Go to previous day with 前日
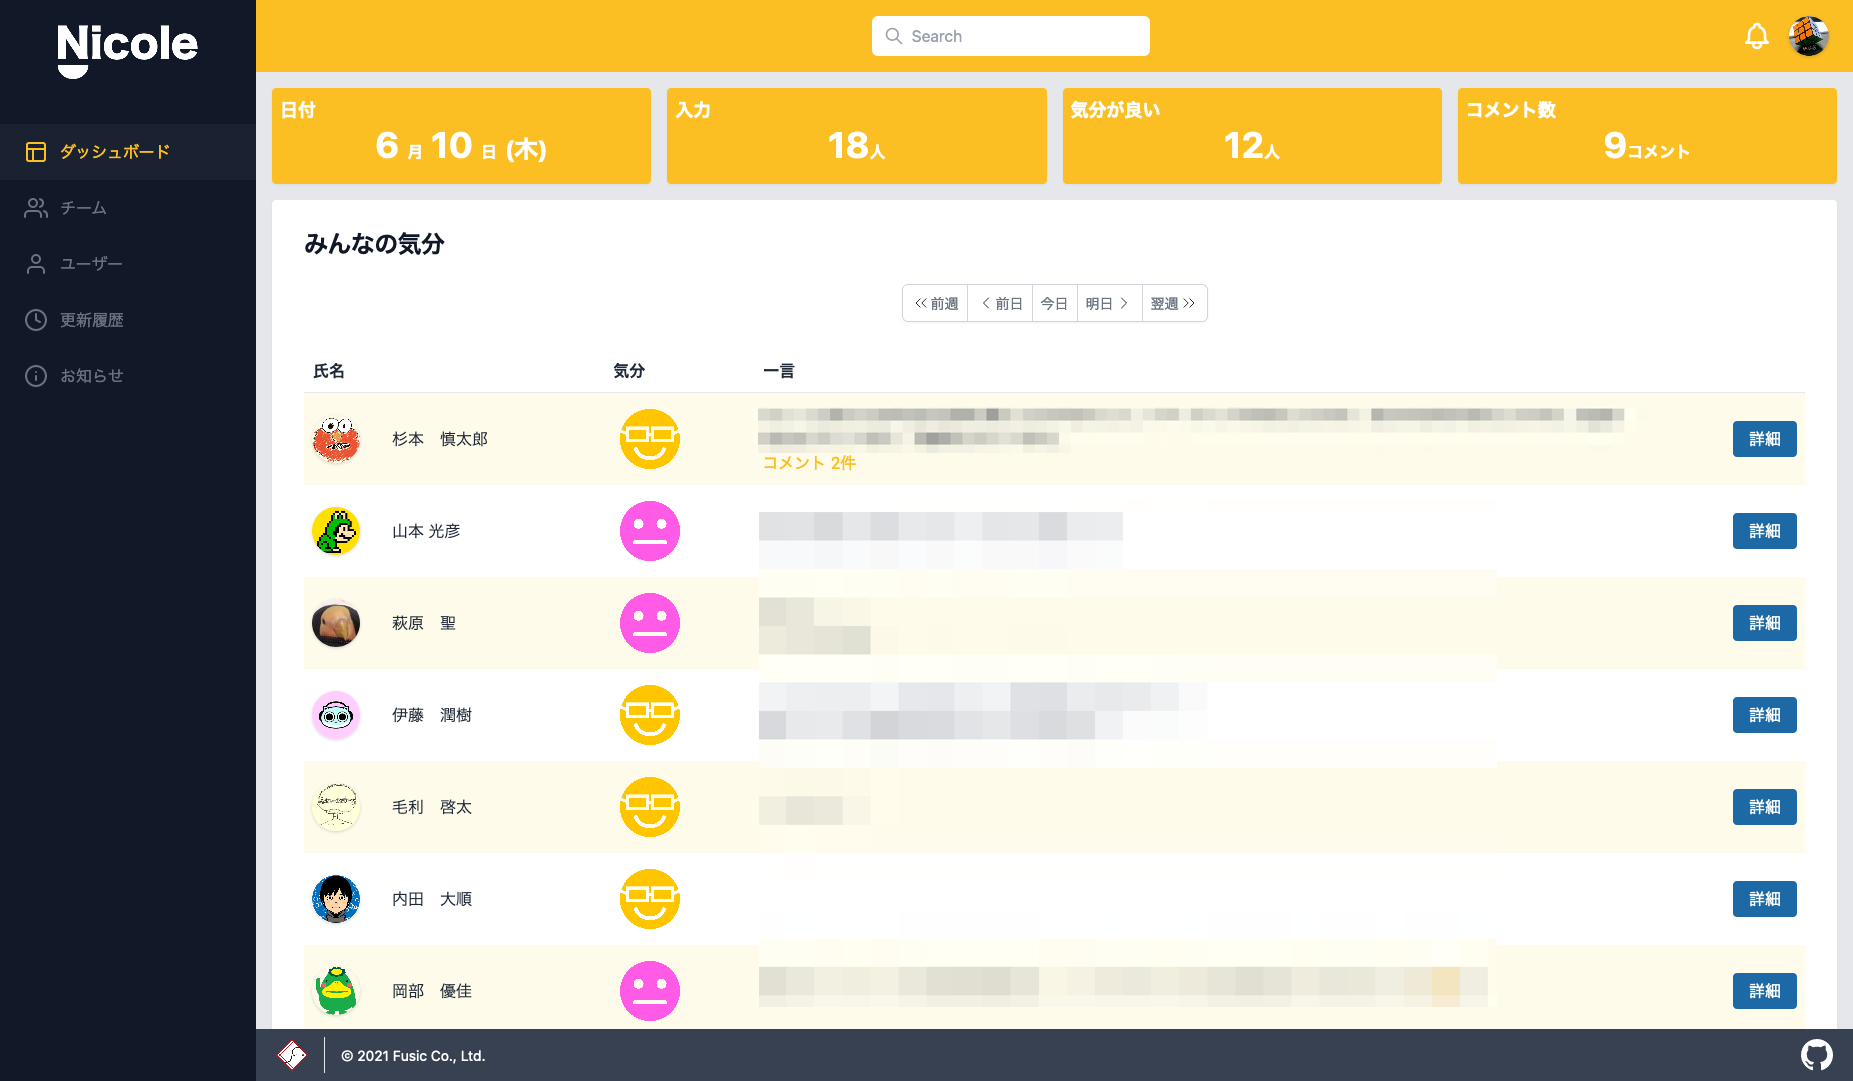This screenshot has height=1081, width=1853. [1001, 304]
